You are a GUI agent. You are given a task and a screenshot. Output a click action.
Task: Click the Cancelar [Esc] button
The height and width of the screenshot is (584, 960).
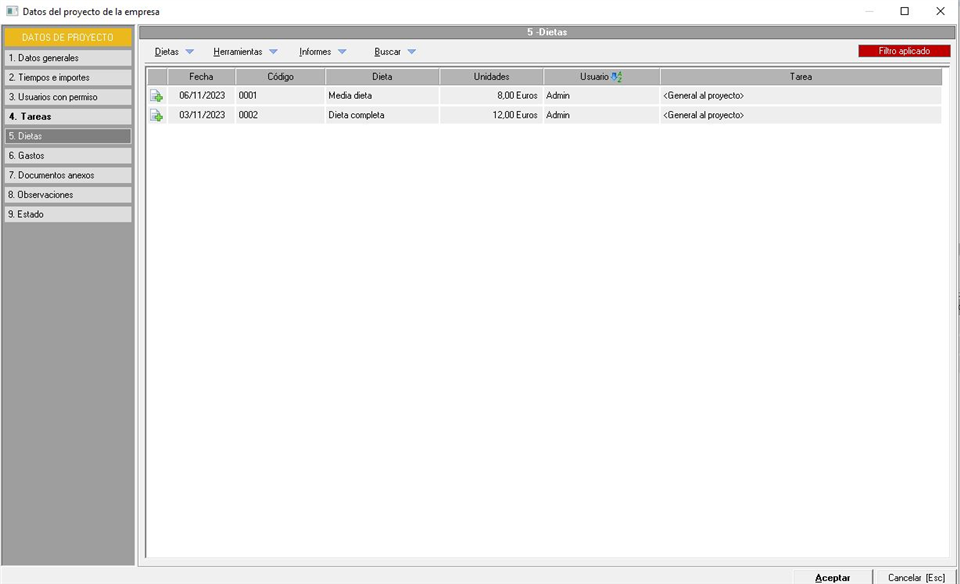pos(916,577)
